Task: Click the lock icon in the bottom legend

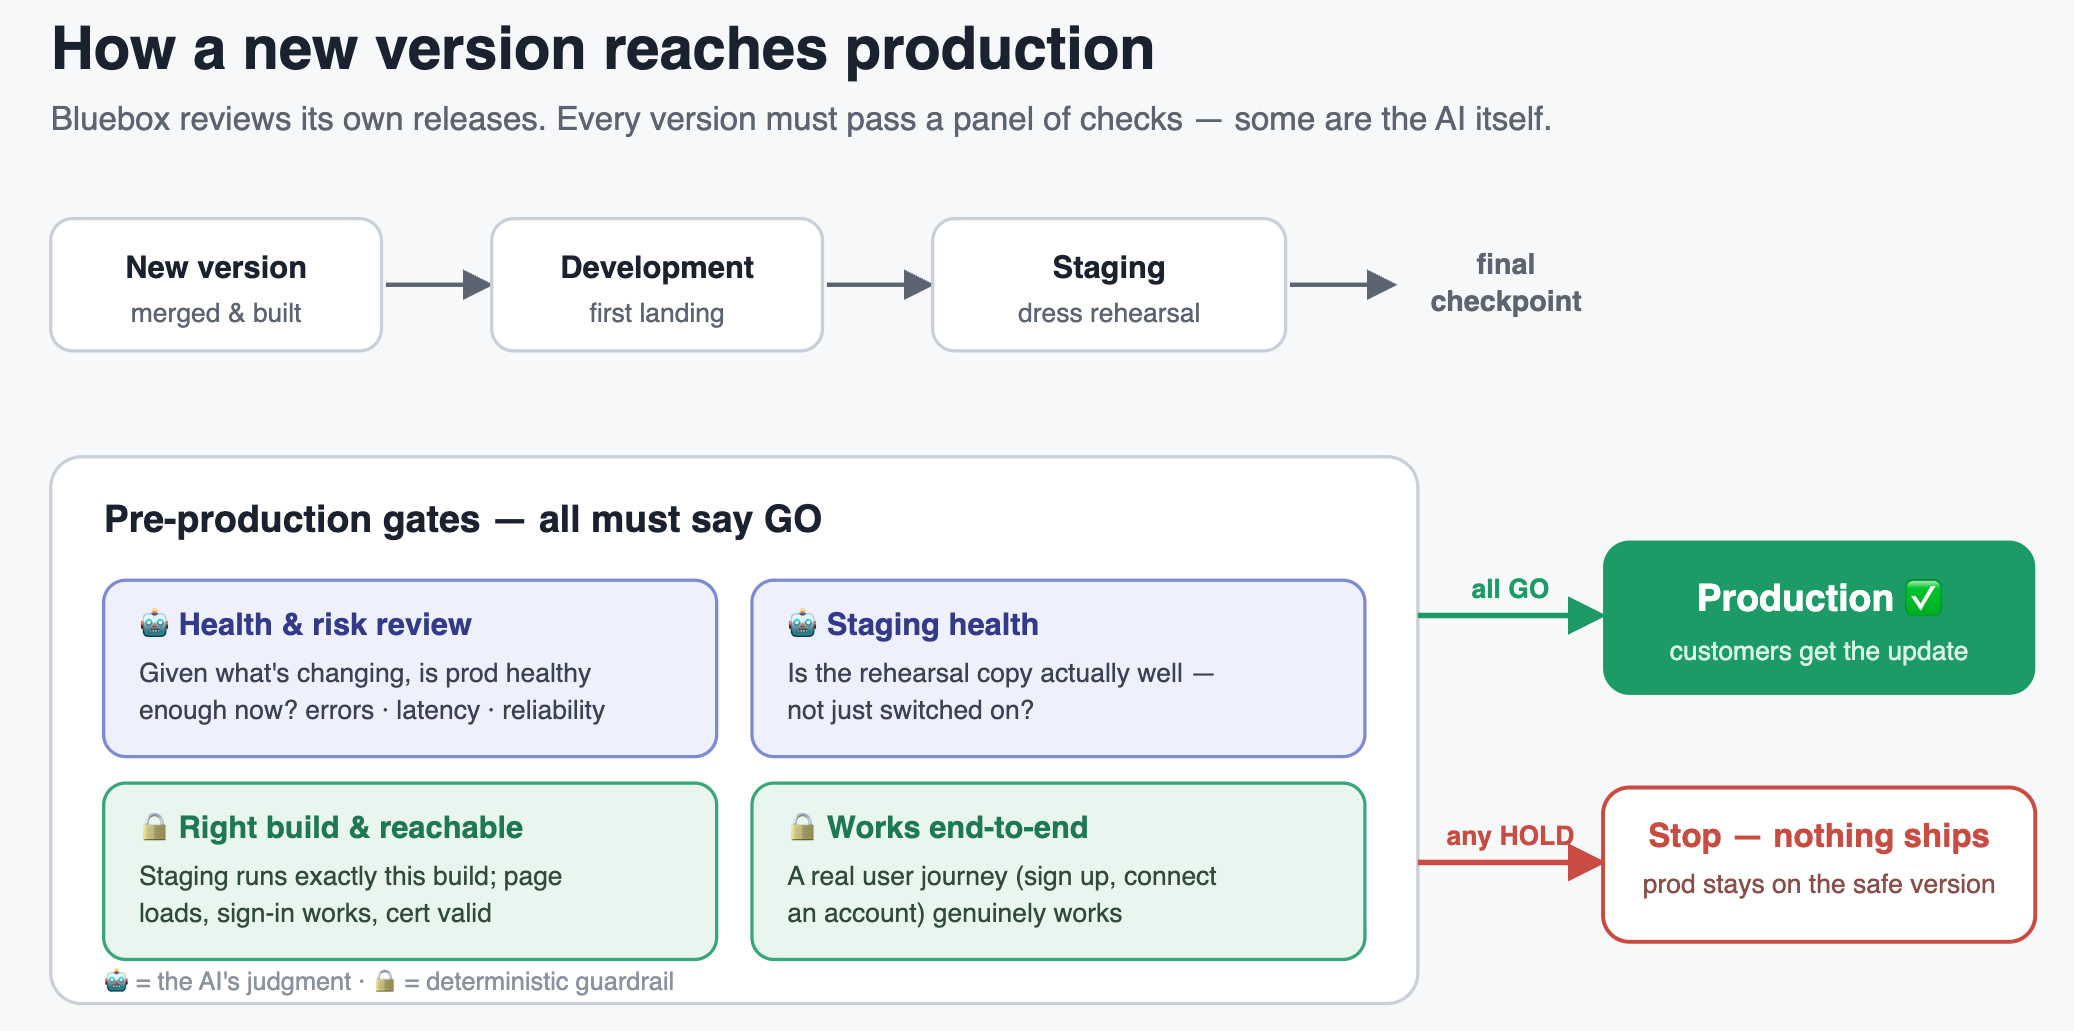Action: pos(385,981)
